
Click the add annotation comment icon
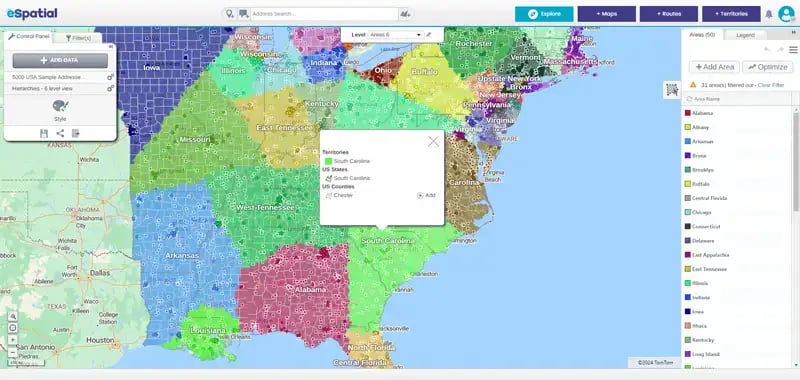243,14
